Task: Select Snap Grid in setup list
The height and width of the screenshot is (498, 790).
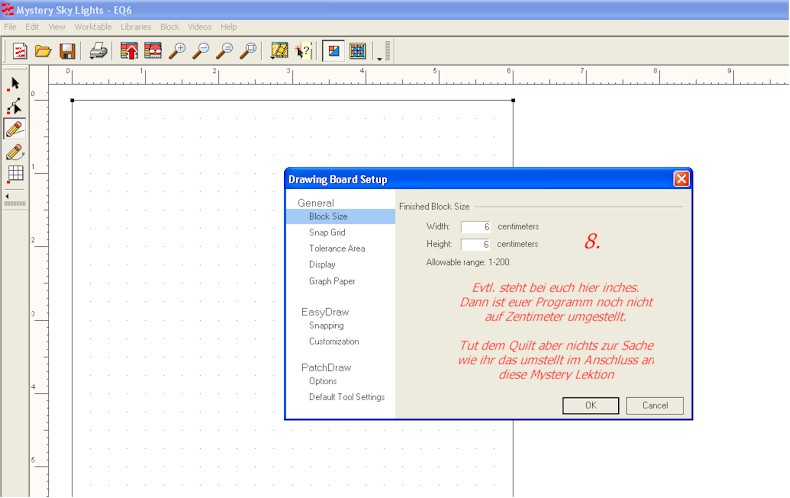Action: 327,232
